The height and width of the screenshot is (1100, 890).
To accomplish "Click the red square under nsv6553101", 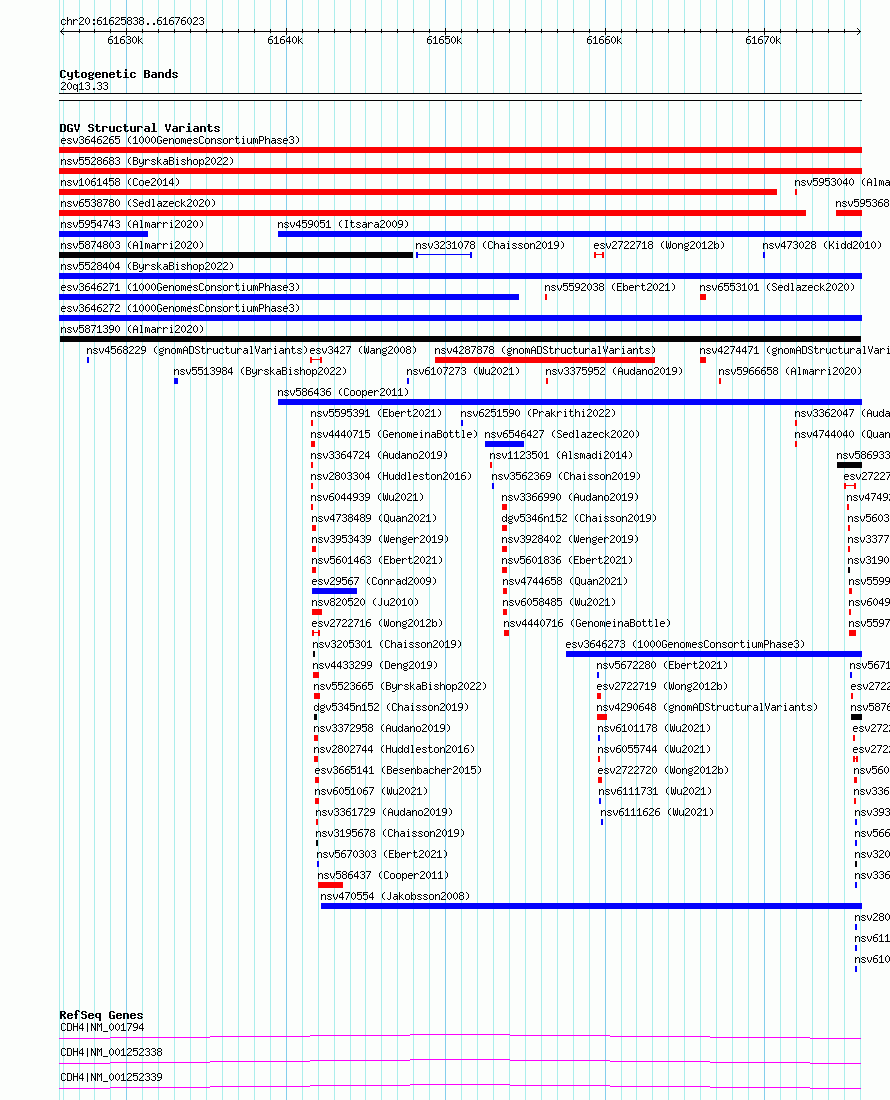I will point(703,297).
